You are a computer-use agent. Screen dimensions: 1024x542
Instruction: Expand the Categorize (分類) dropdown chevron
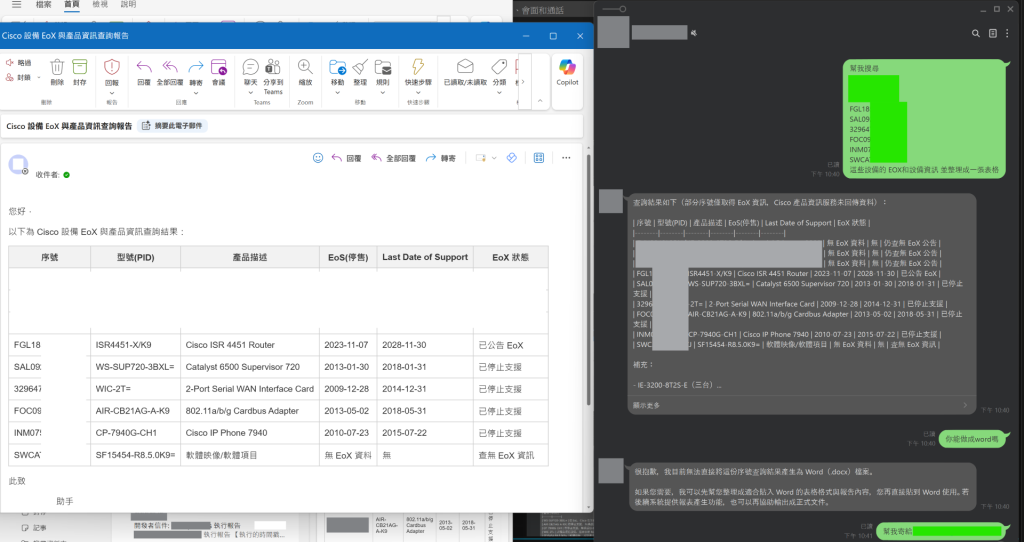[499, 93]
